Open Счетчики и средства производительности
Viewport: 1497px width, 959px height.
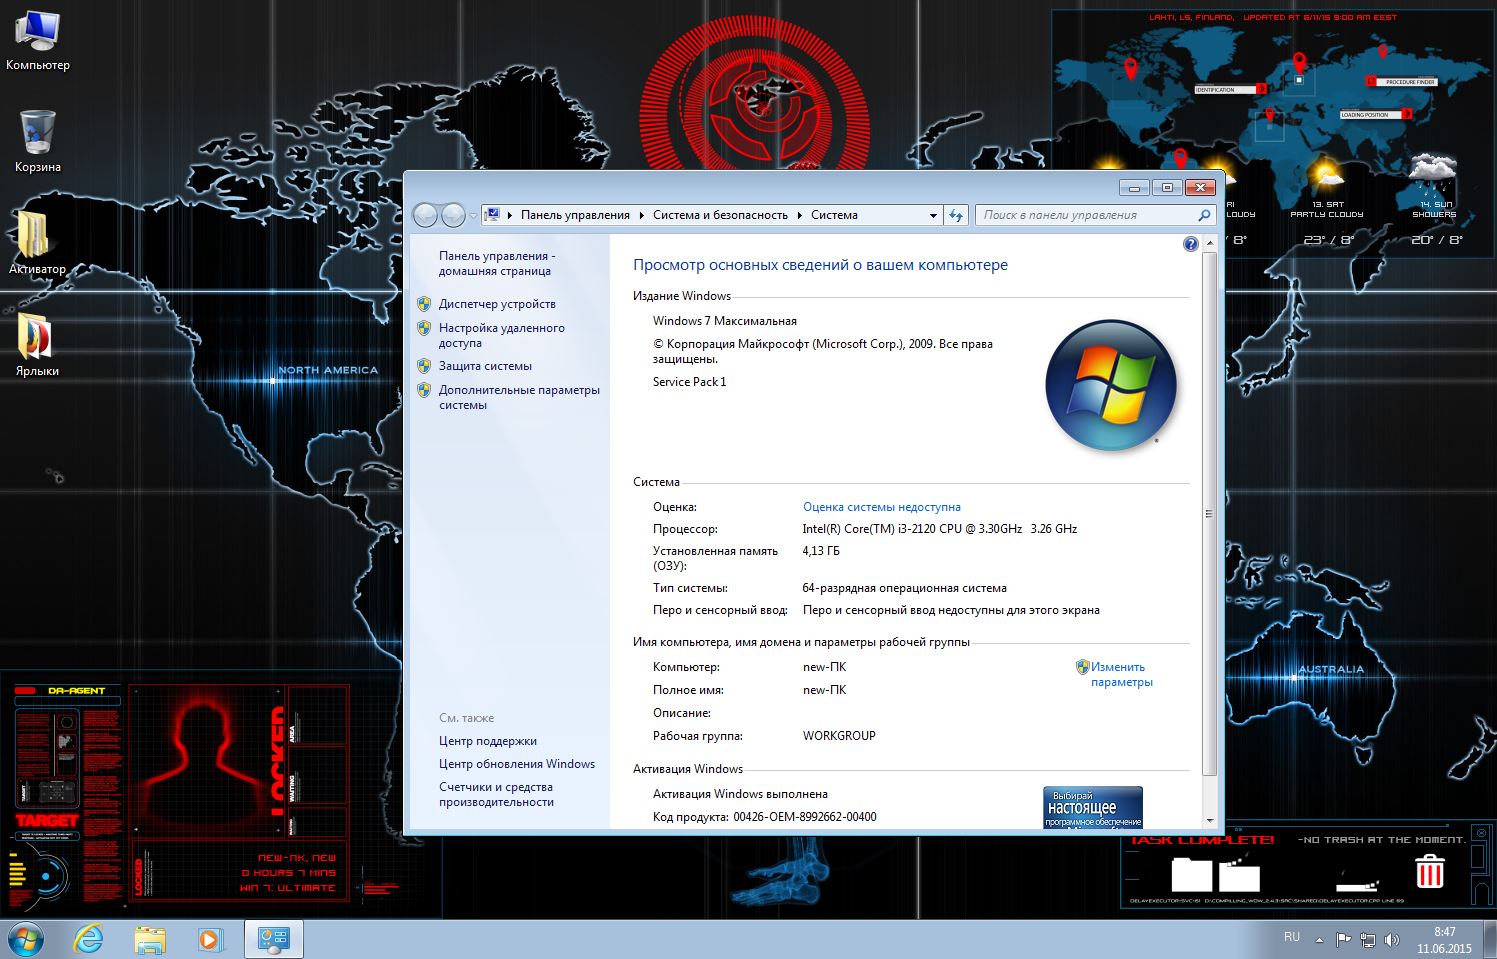click(x=496, y=794)
